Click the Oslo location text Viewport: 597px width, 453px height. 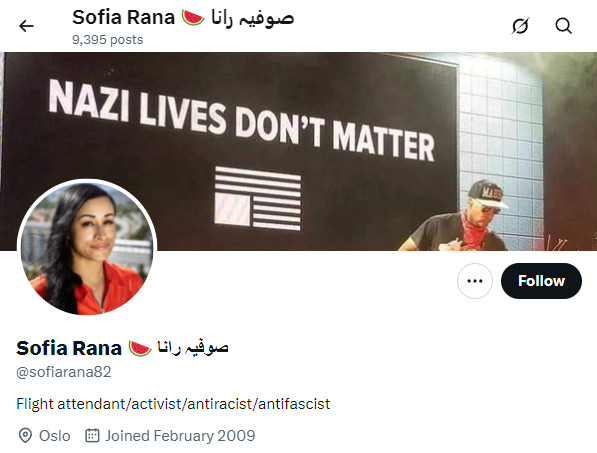55,436
